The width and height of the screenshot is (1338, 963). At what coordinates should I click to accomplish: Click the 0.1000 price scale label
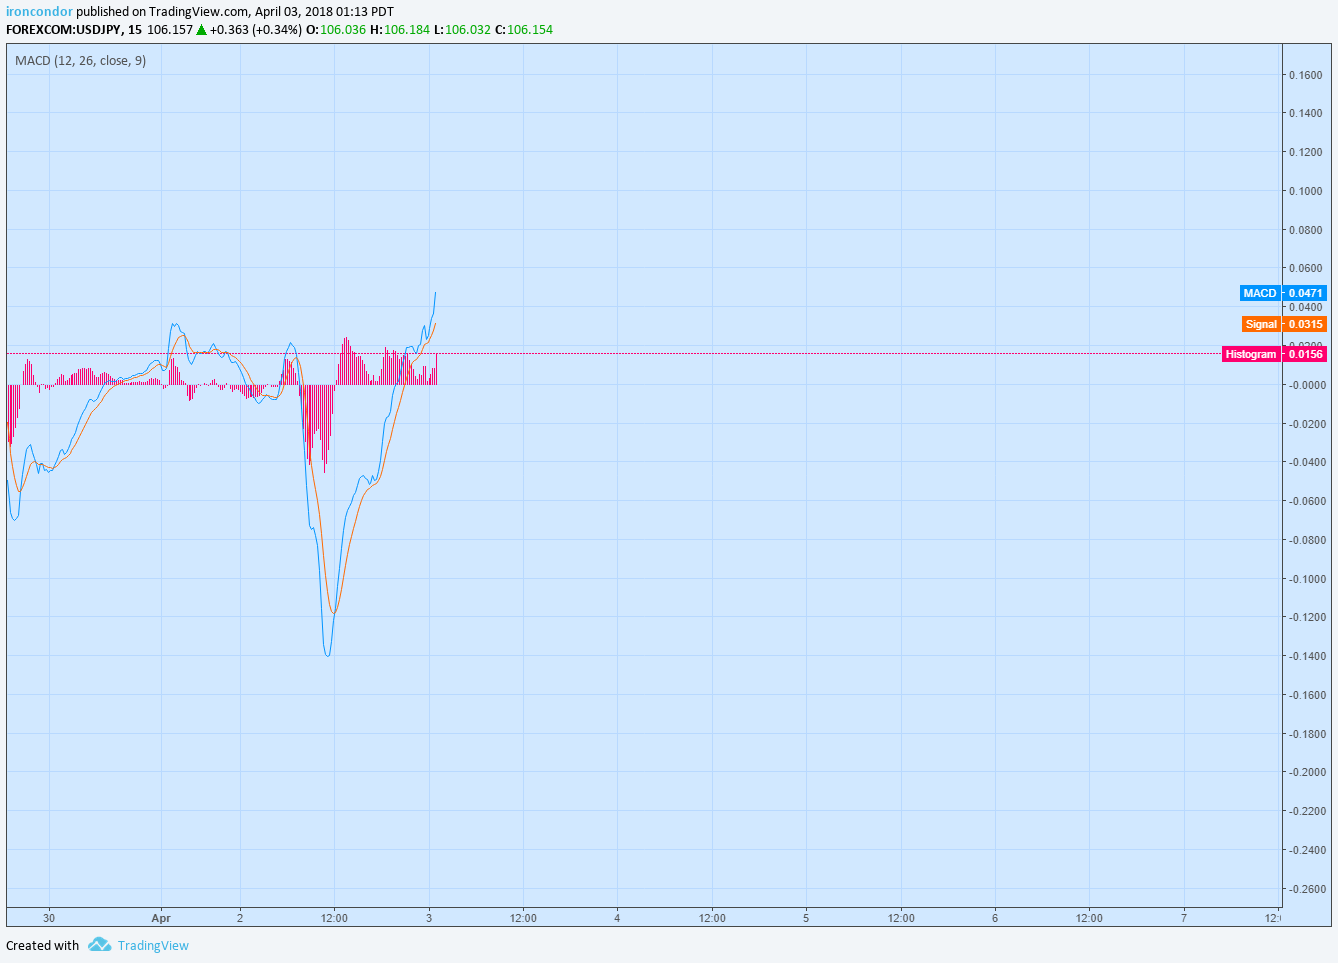pyautogui.click(x=1305, y=191)
